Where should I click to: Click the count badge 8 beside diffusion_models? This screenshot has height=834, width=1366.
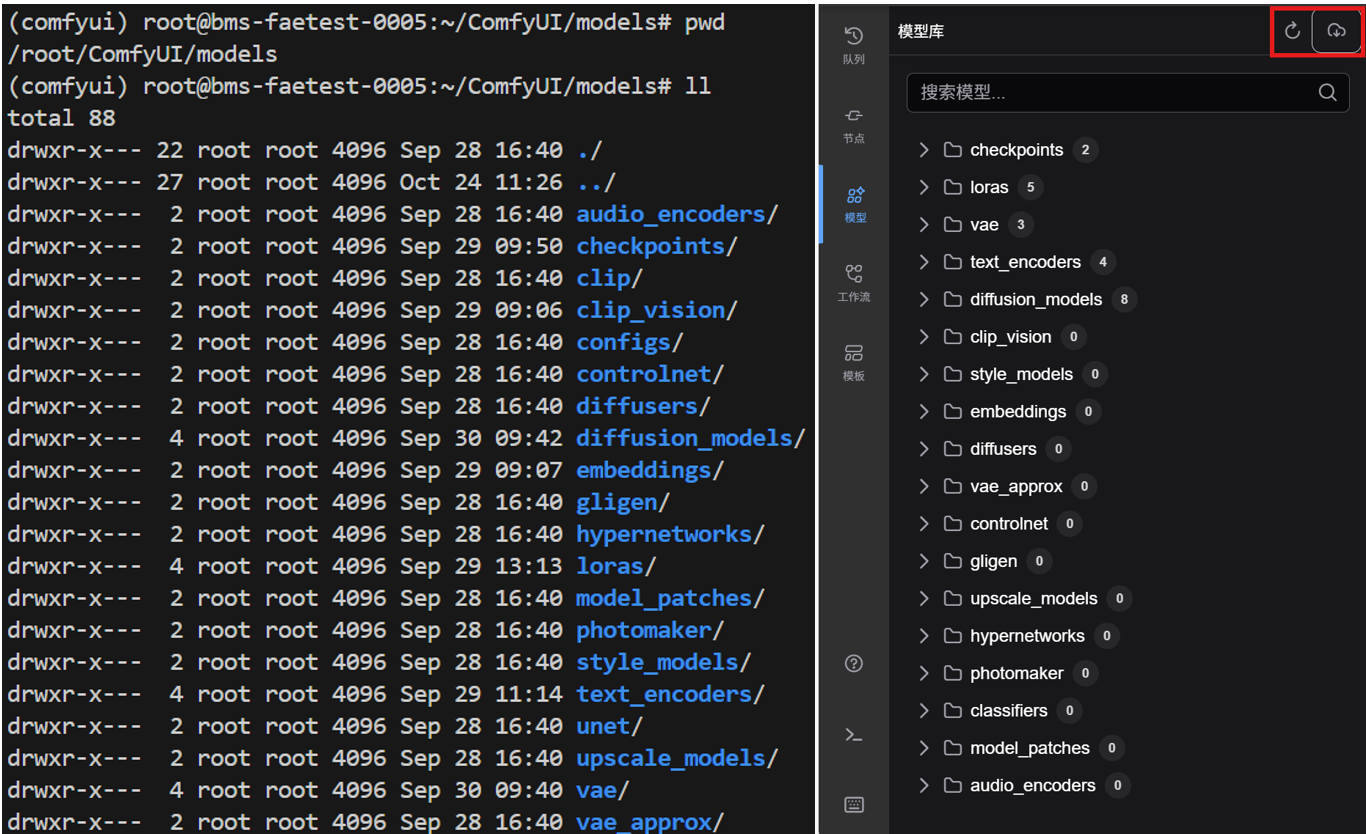point(1124,299)
